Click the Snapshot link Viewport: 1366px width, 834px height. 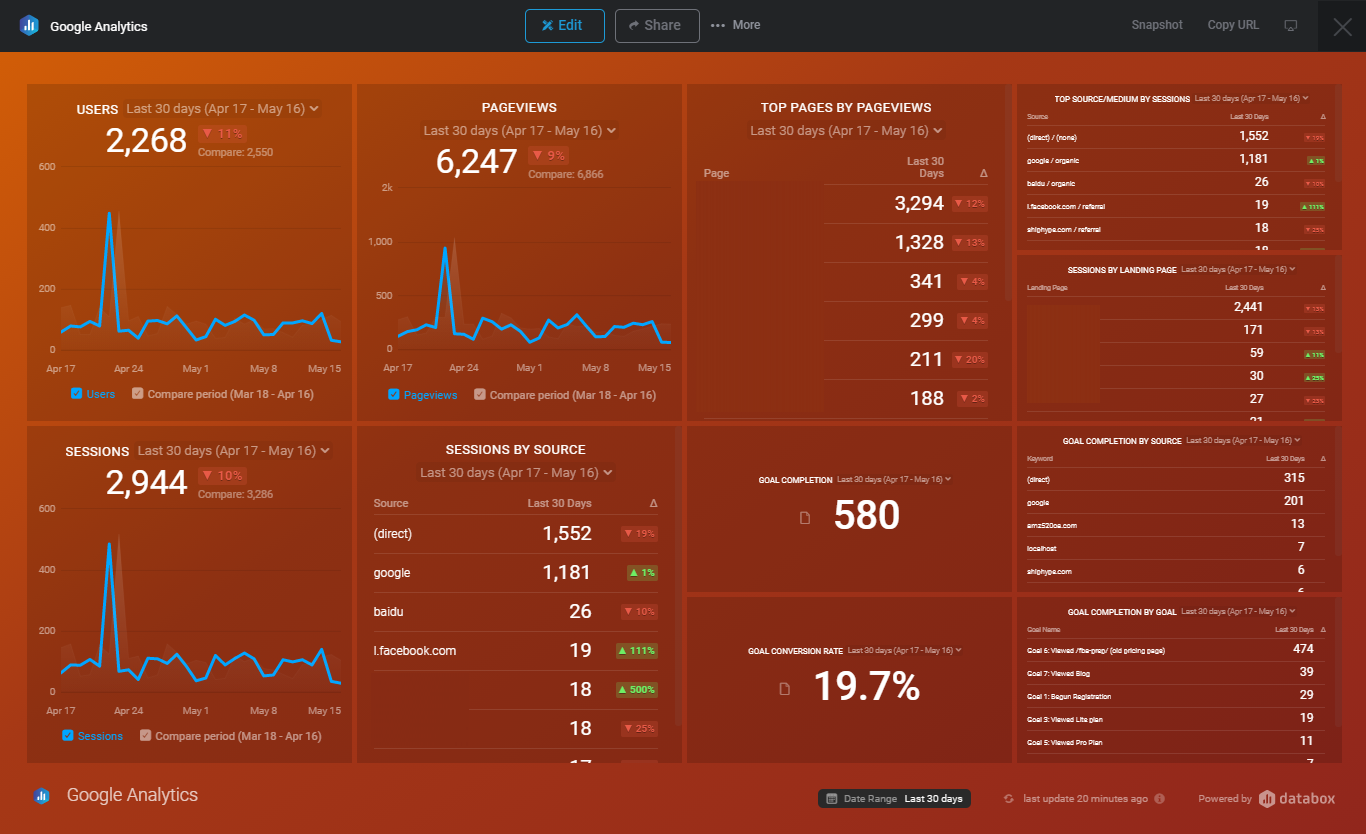click(x=1157, y=25)
